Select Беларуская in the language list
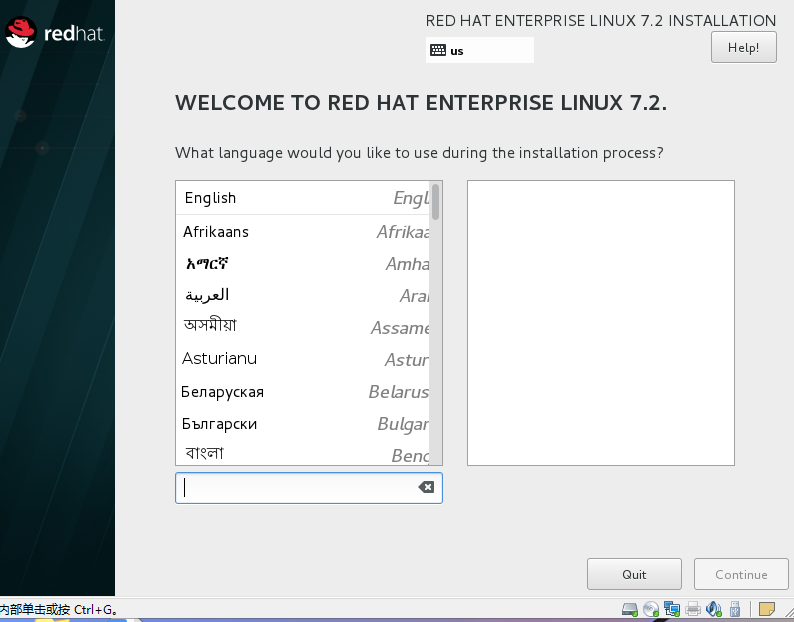 coord(302,391)
